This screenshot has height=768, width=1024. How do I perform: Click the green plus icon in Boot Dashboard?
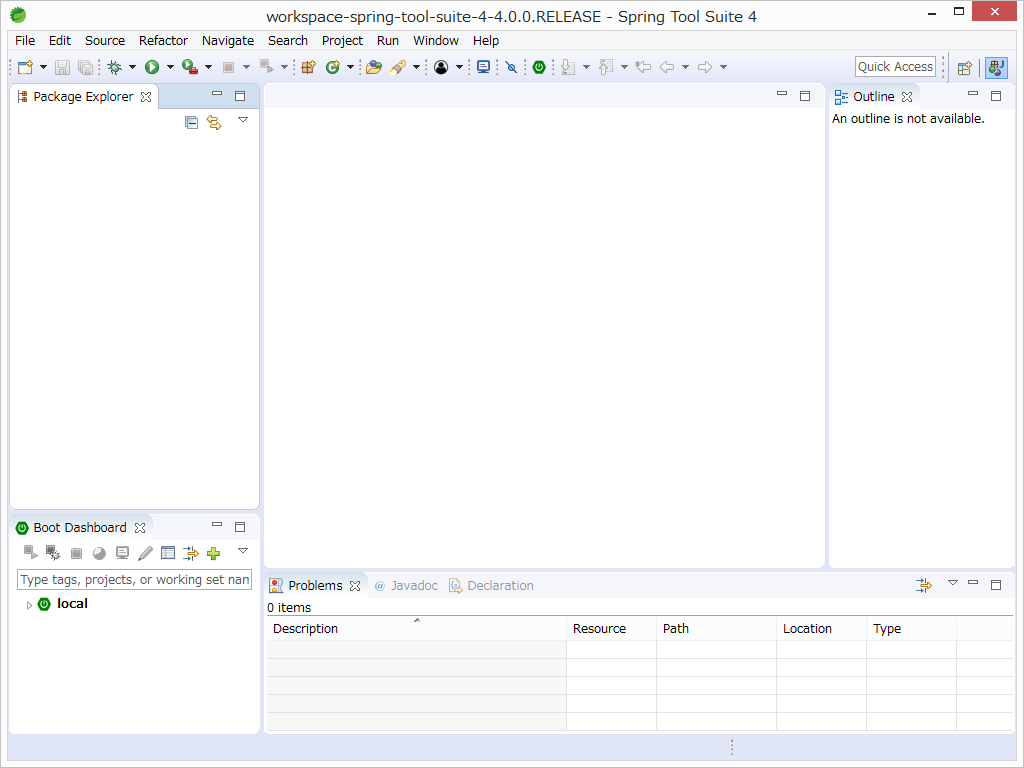point(214,554)
